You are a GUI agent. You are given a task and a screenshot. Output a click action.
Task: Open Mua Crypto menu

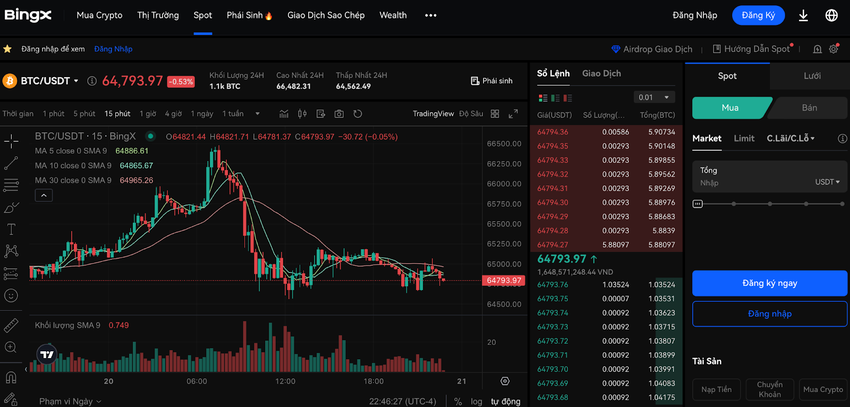tap(99, 15)
